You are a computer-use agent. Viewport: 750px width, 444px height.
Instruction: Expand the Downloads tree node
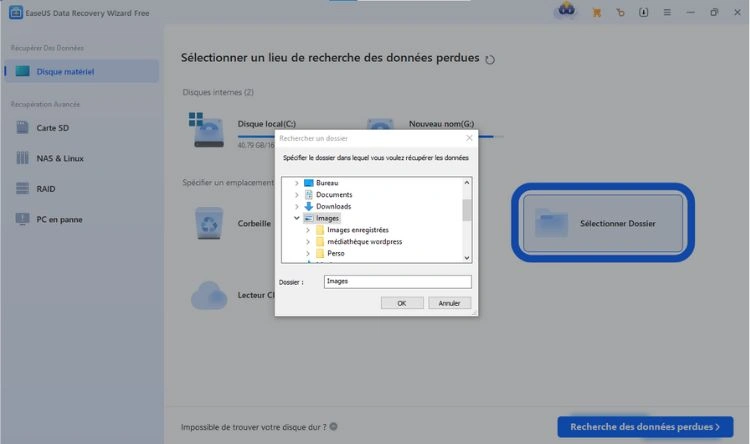tap(297, 206)
